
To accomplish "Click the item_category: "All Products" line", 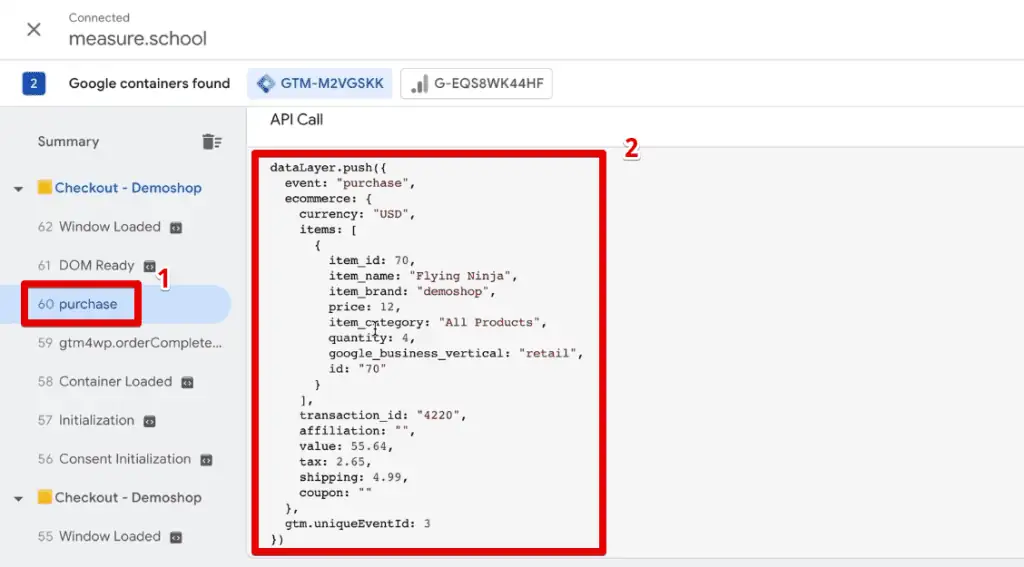I will 437,323.
